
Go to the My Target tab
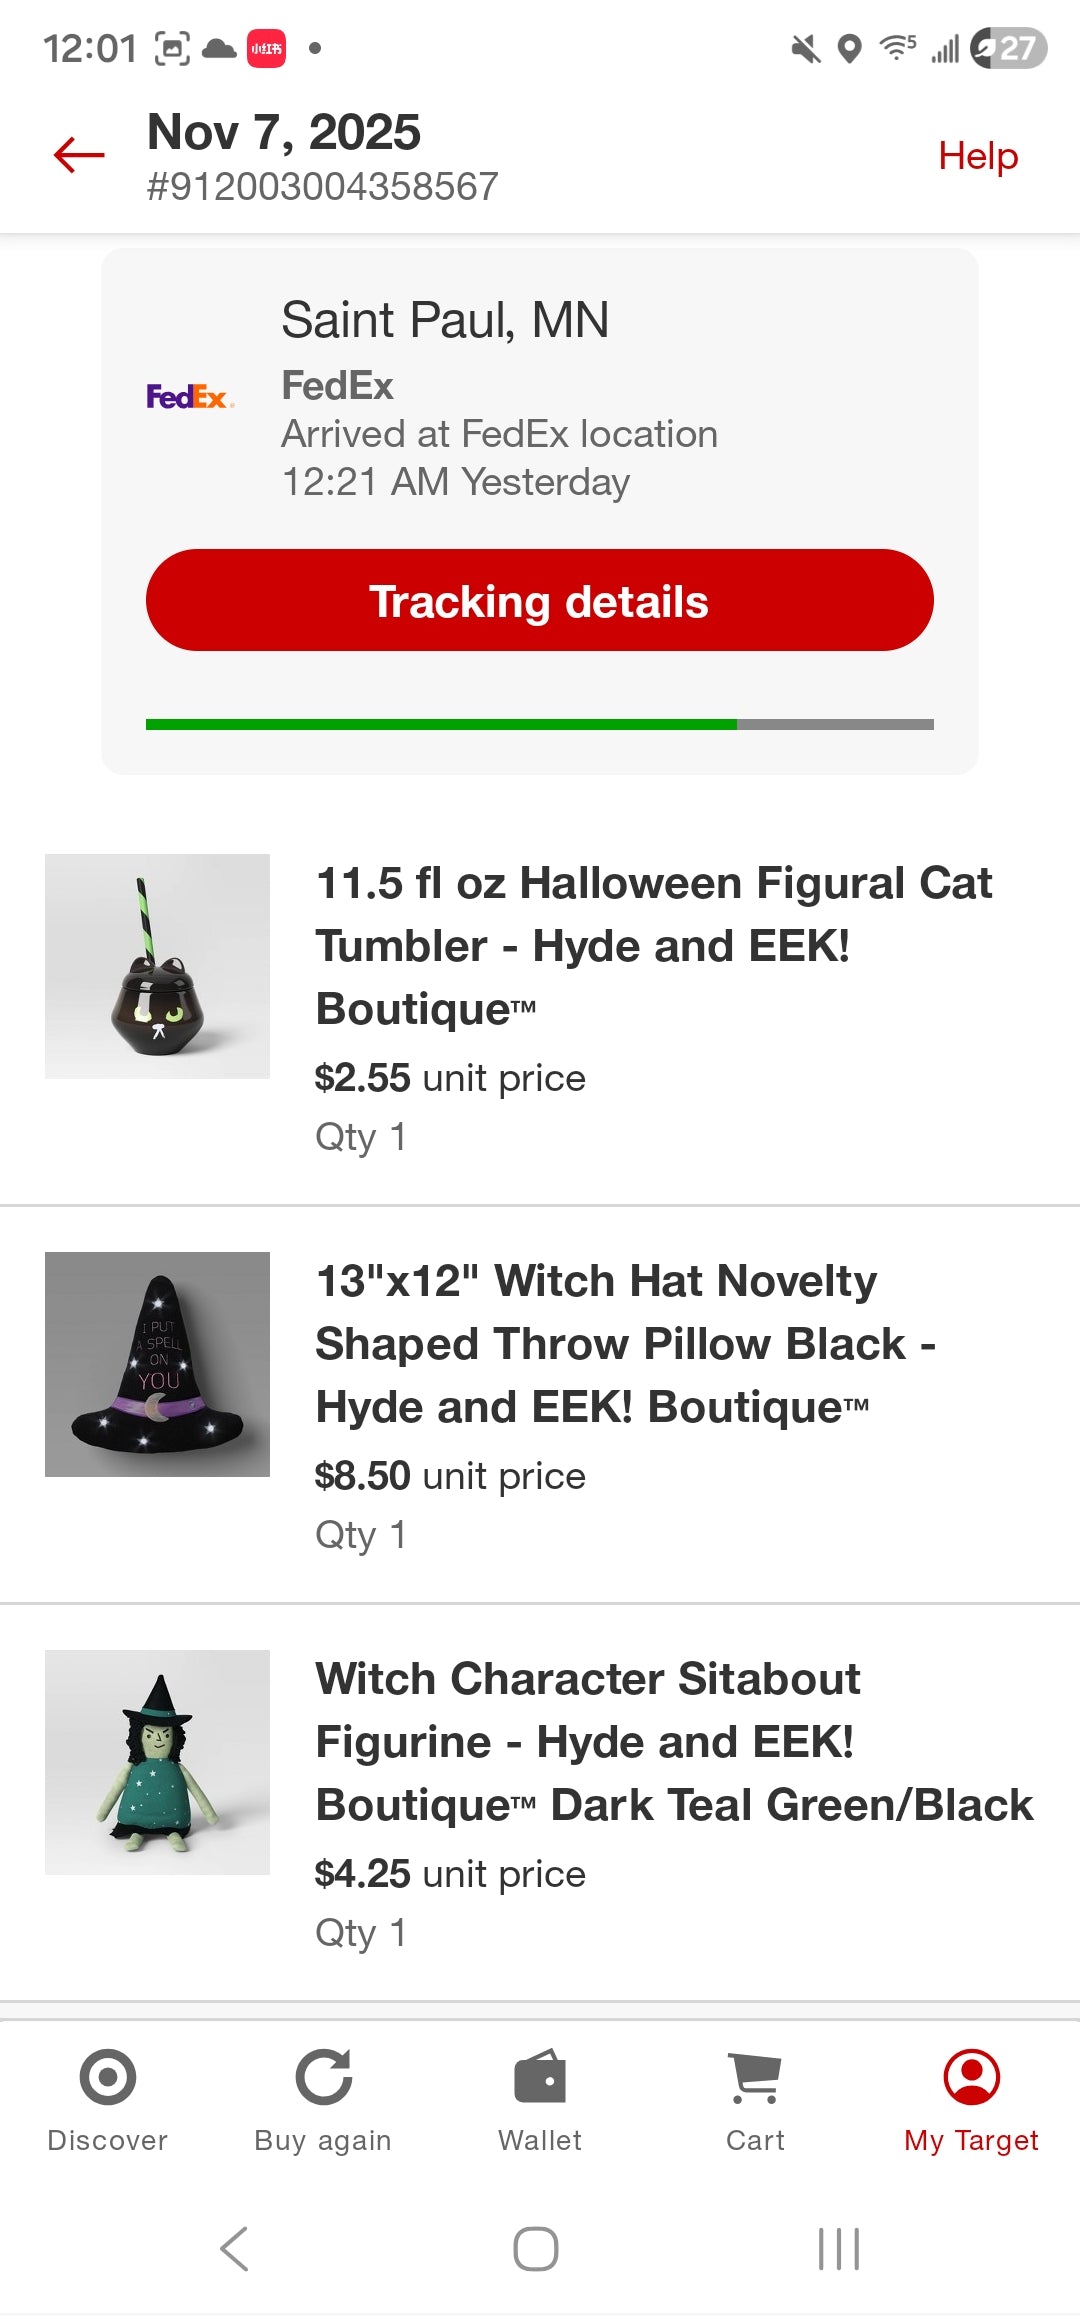(x=971, y=2098)
